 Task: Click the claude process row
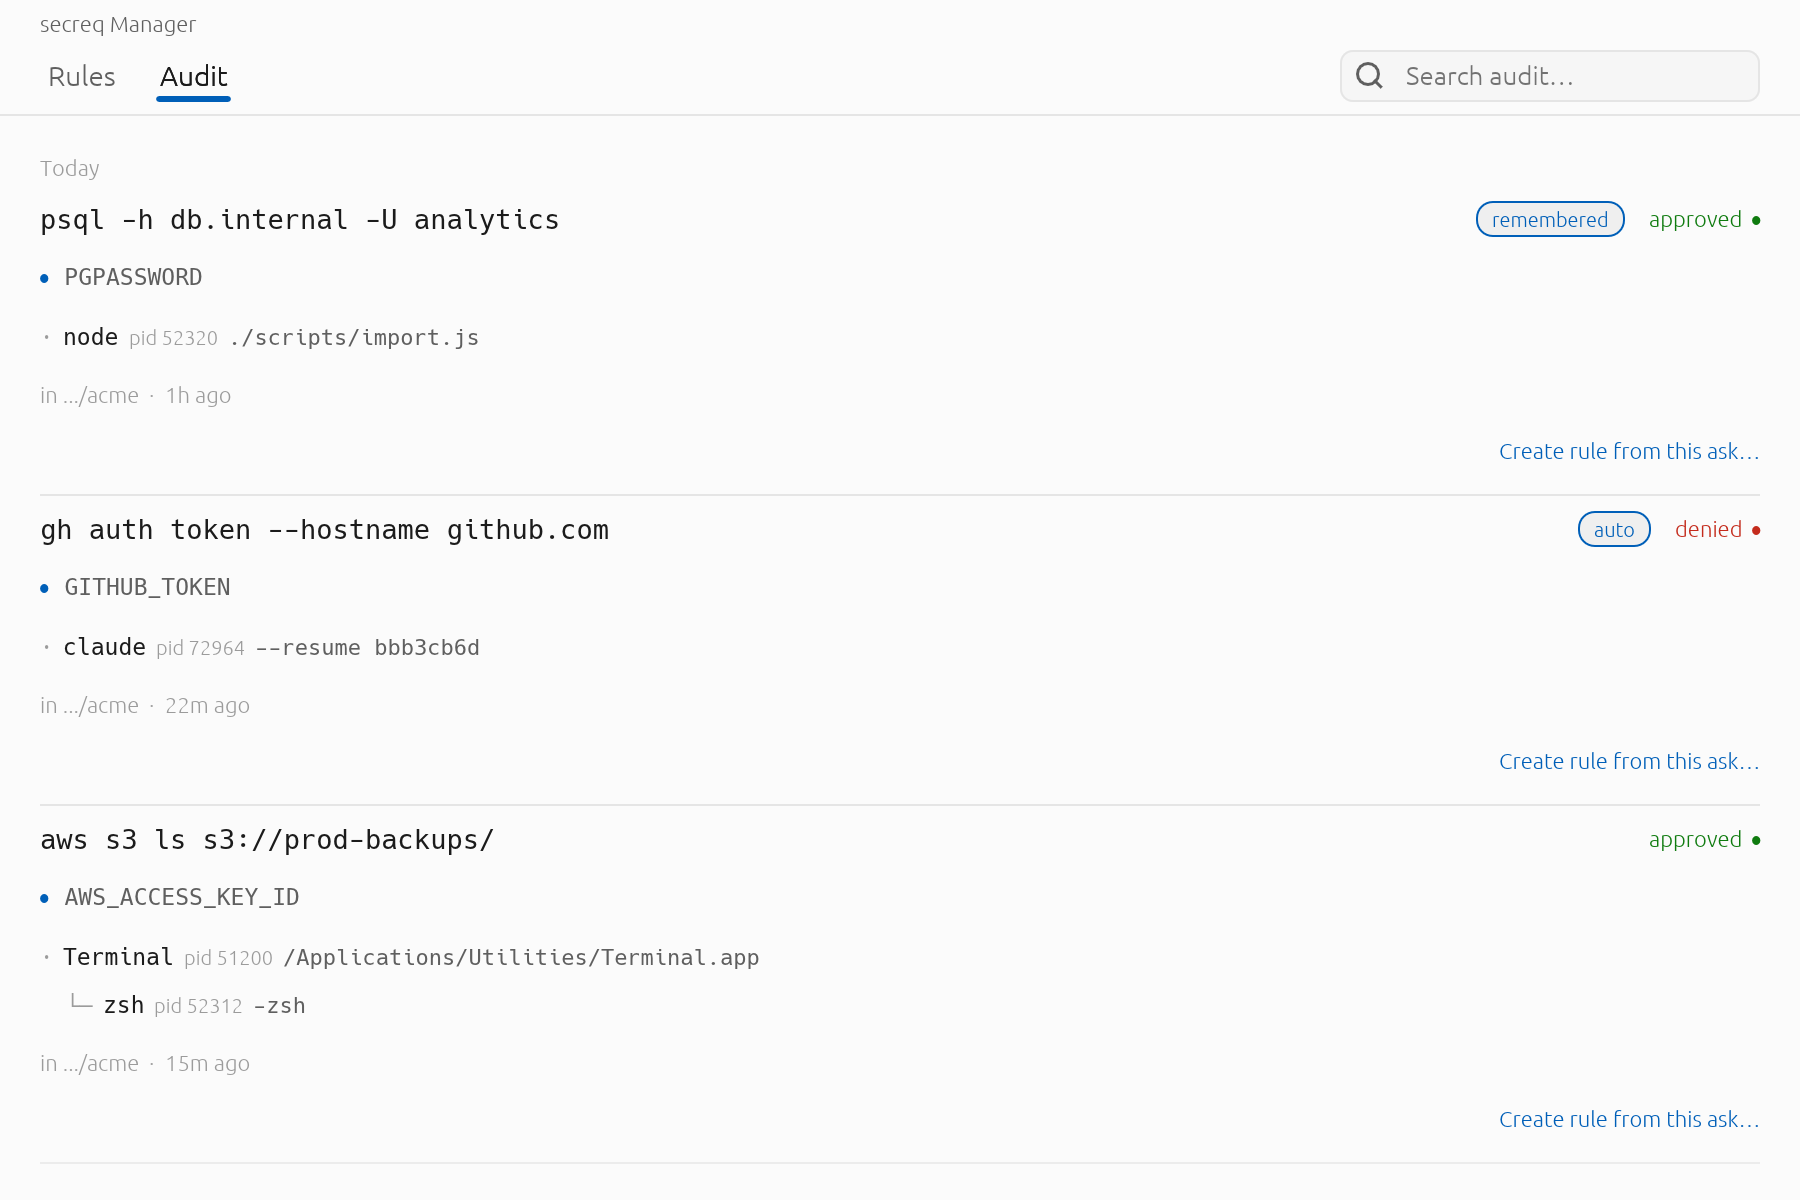point(261,648)
